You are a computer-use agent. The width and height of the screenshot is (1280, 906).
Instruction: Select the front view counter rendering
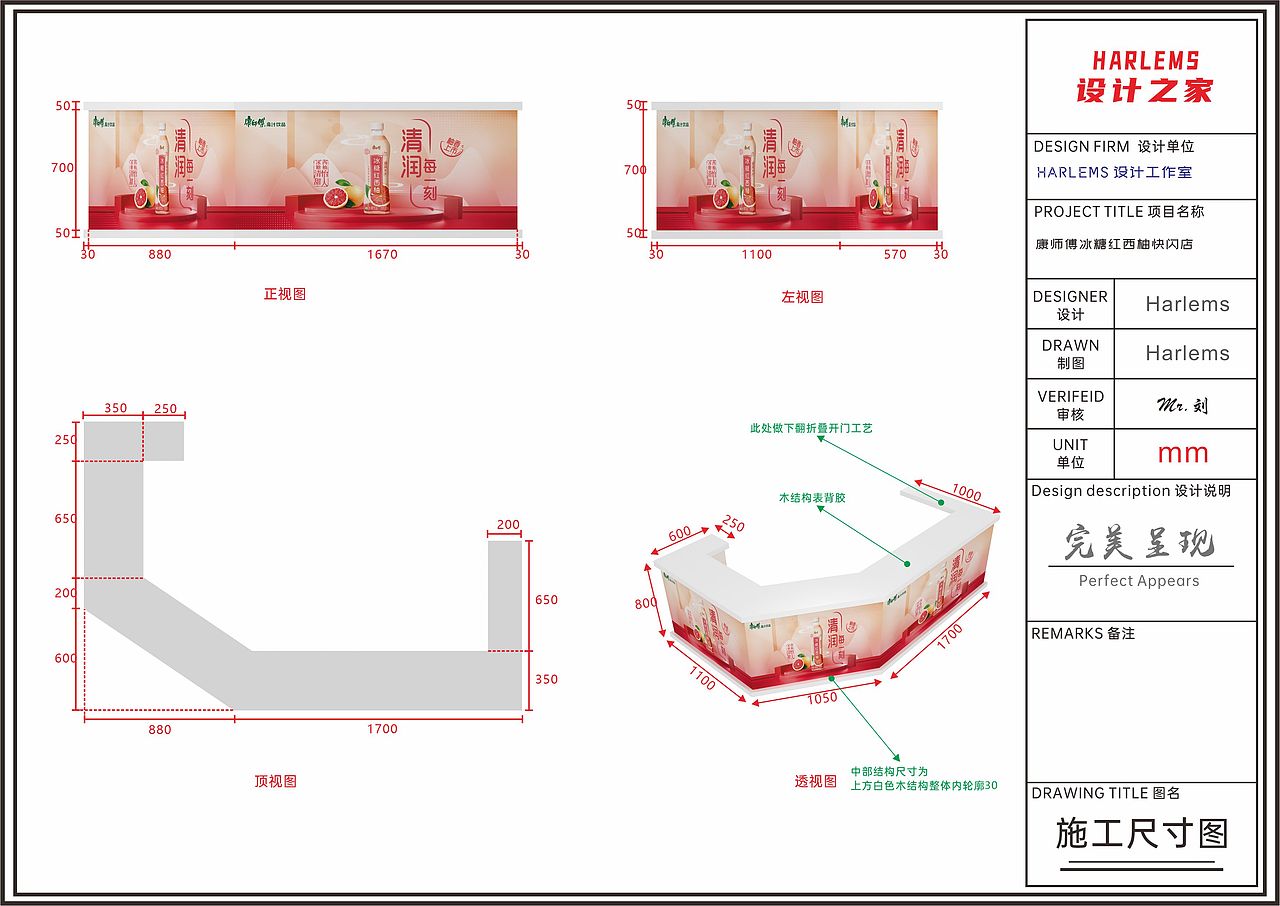(x=303, y=171)
